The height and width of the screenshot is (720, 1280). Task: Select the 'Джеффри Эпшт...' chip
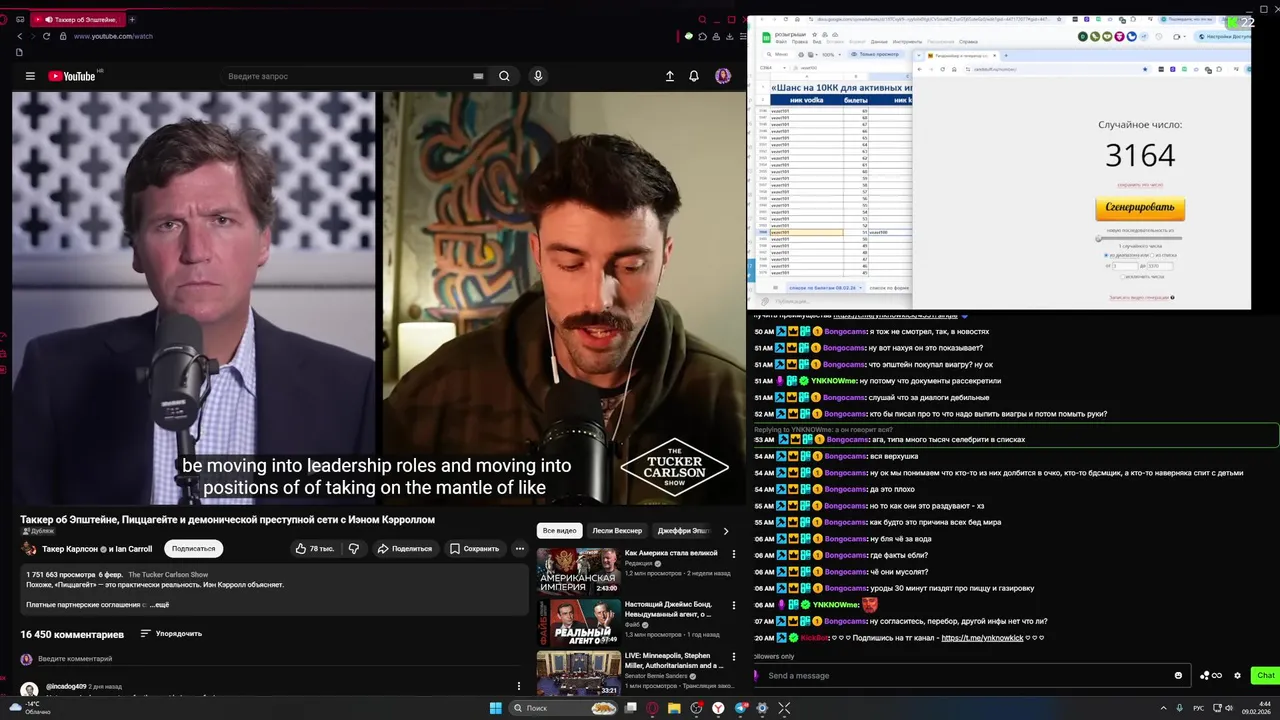pos(684,531)
